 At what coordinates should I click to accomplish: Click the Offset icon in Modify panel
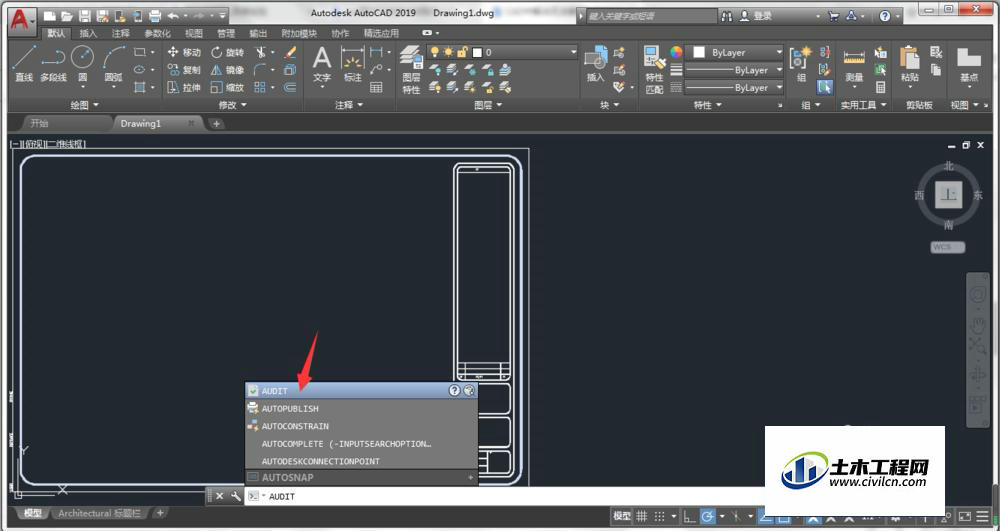[290, 87]
